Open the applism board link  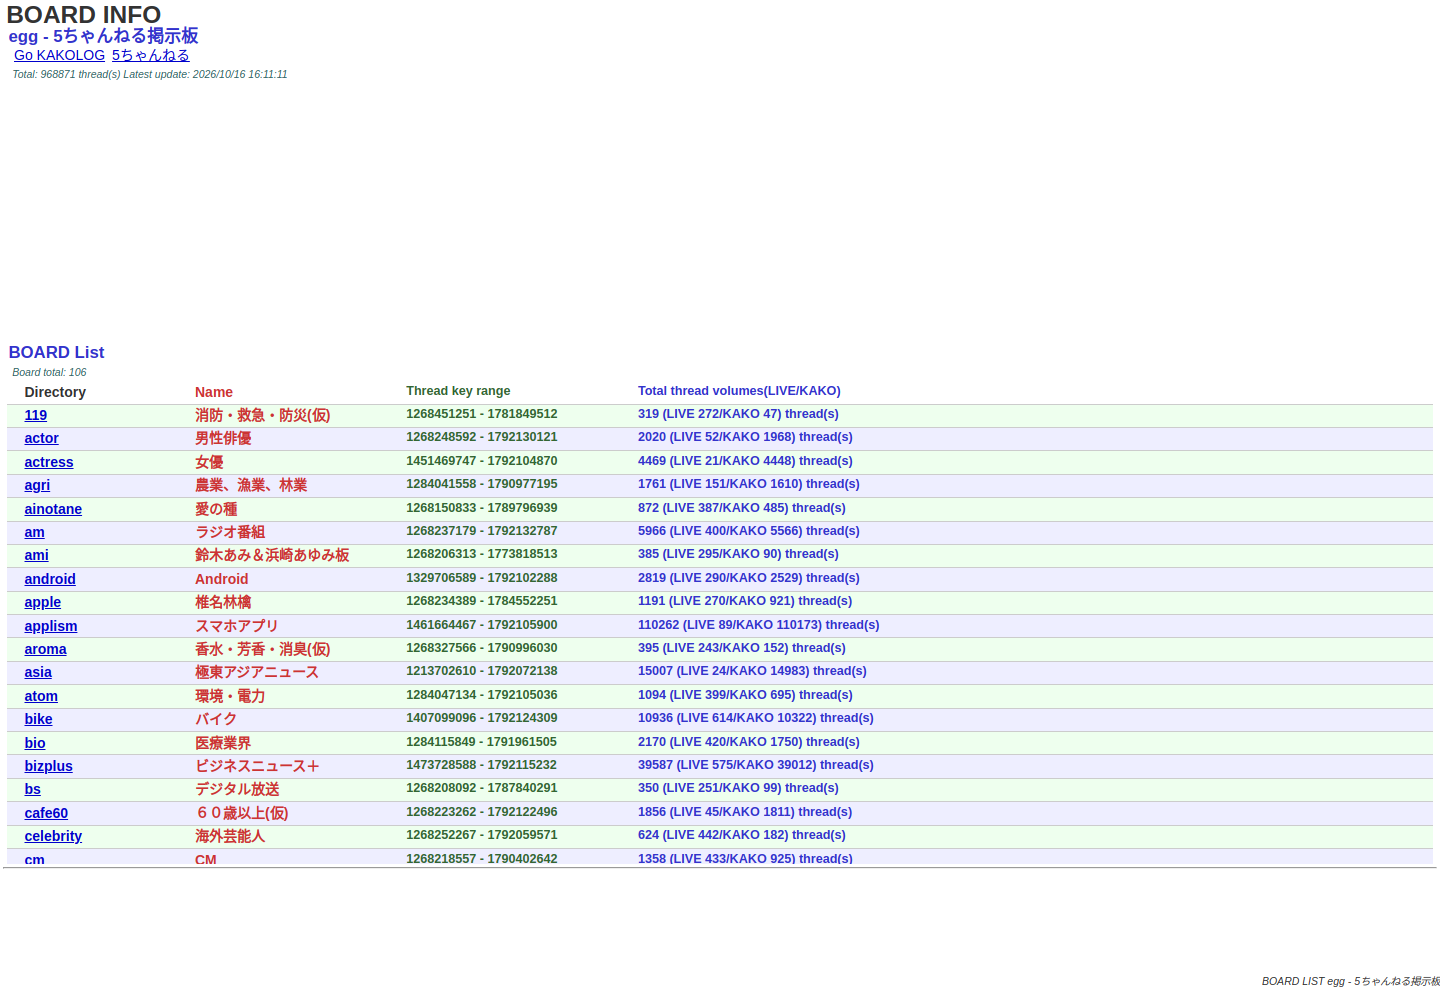coord(51,626)
